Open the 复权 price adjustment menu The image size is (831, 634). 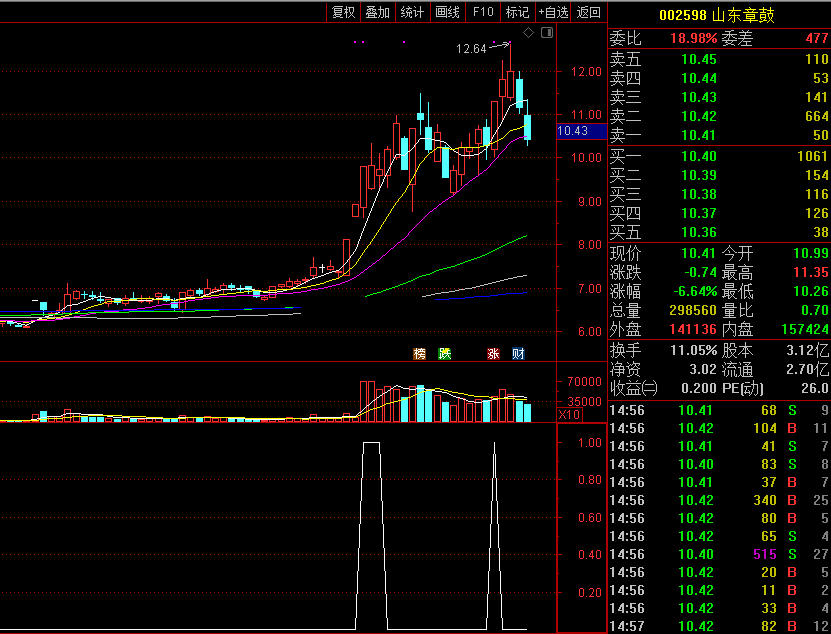343,12
